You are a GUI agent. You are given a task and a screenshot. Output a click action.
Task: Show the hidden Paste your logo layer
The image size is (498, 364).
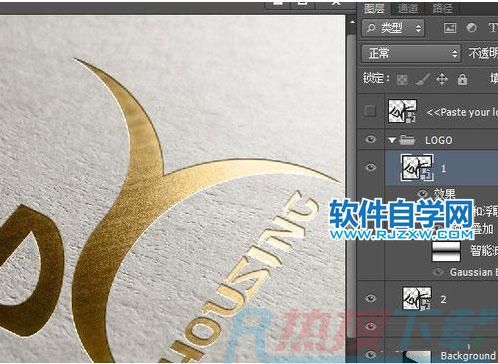pyautogui.click(x=370, y=110)
